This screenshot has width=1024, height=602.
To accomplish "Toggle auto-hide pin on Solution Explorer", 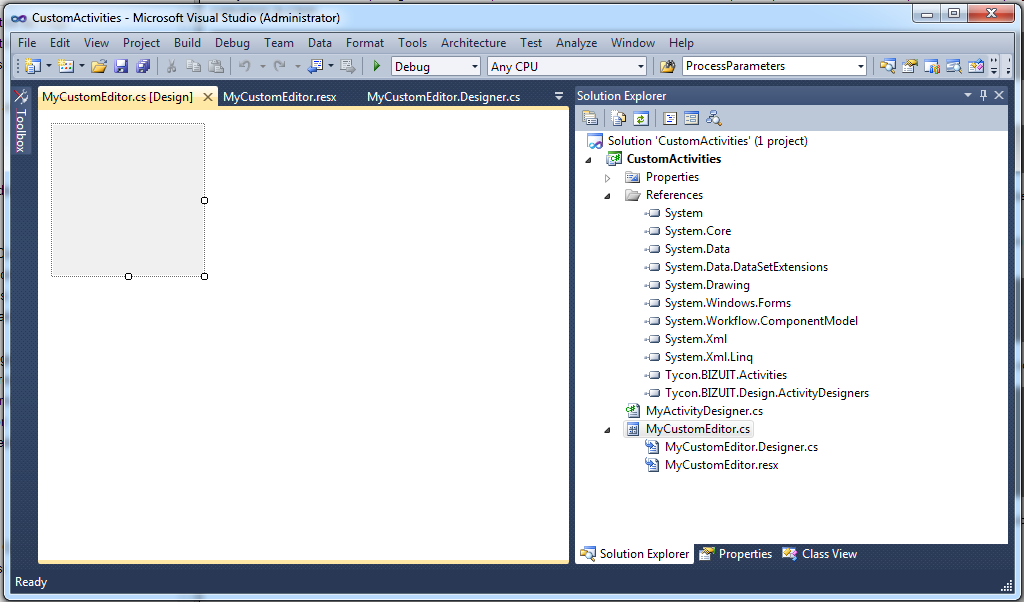I will pyautogui.click(x=984, y=95).
